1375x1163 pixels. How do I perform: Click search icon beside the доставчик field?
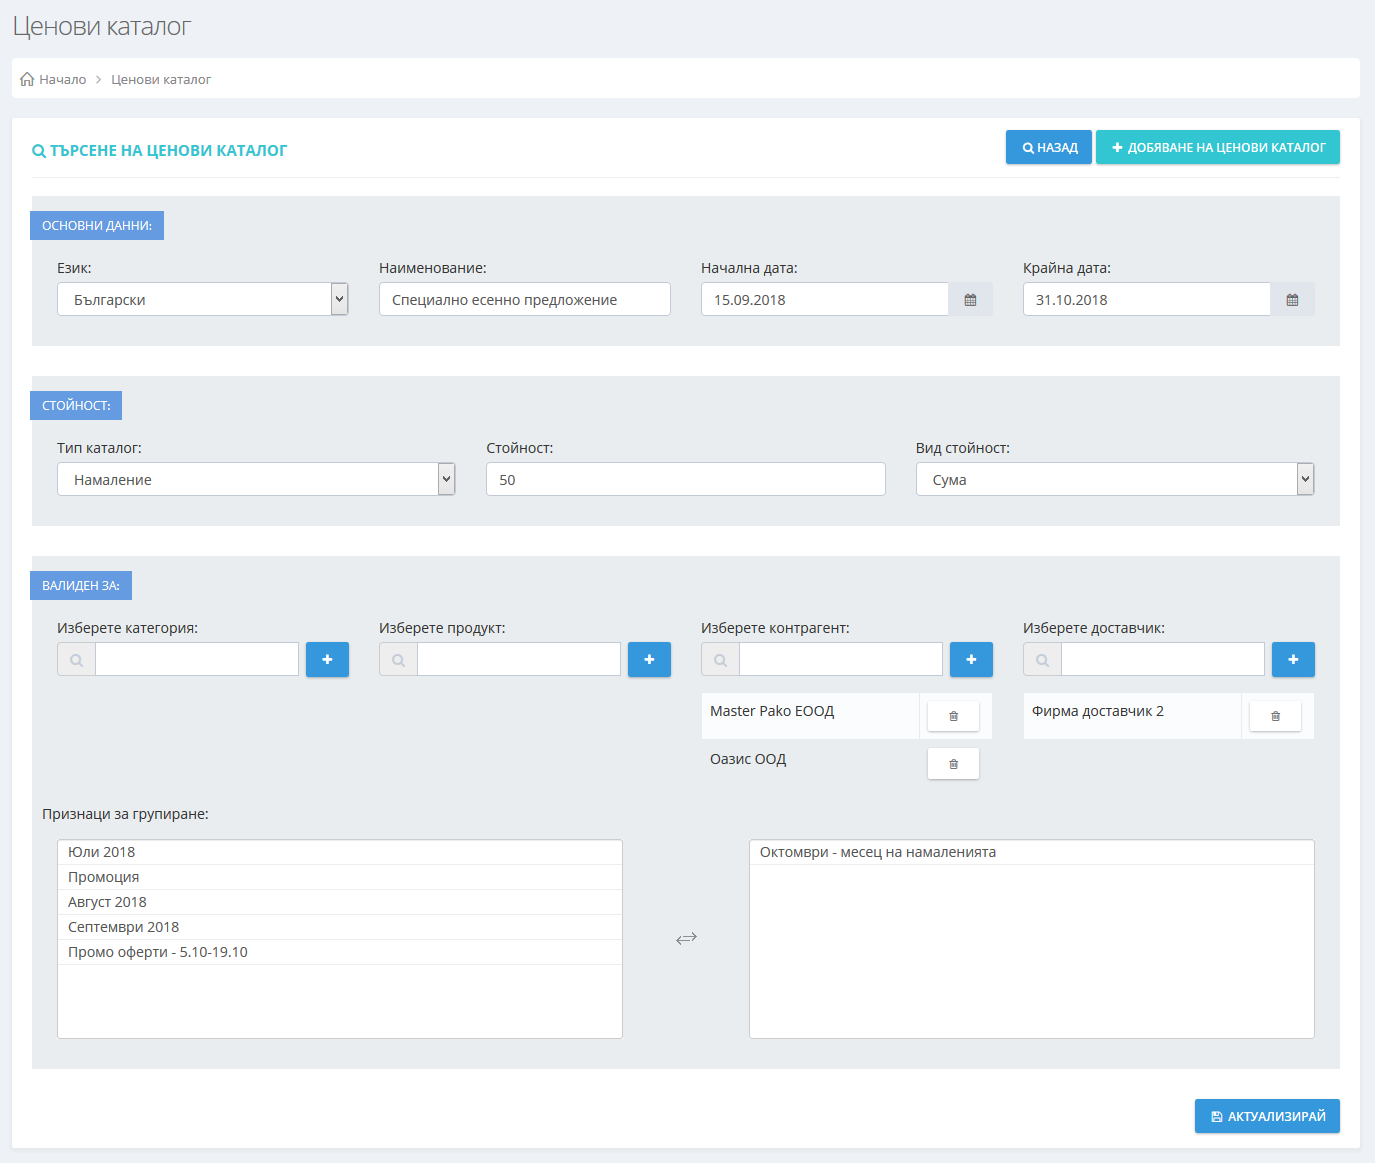(x=1043, y=660)
